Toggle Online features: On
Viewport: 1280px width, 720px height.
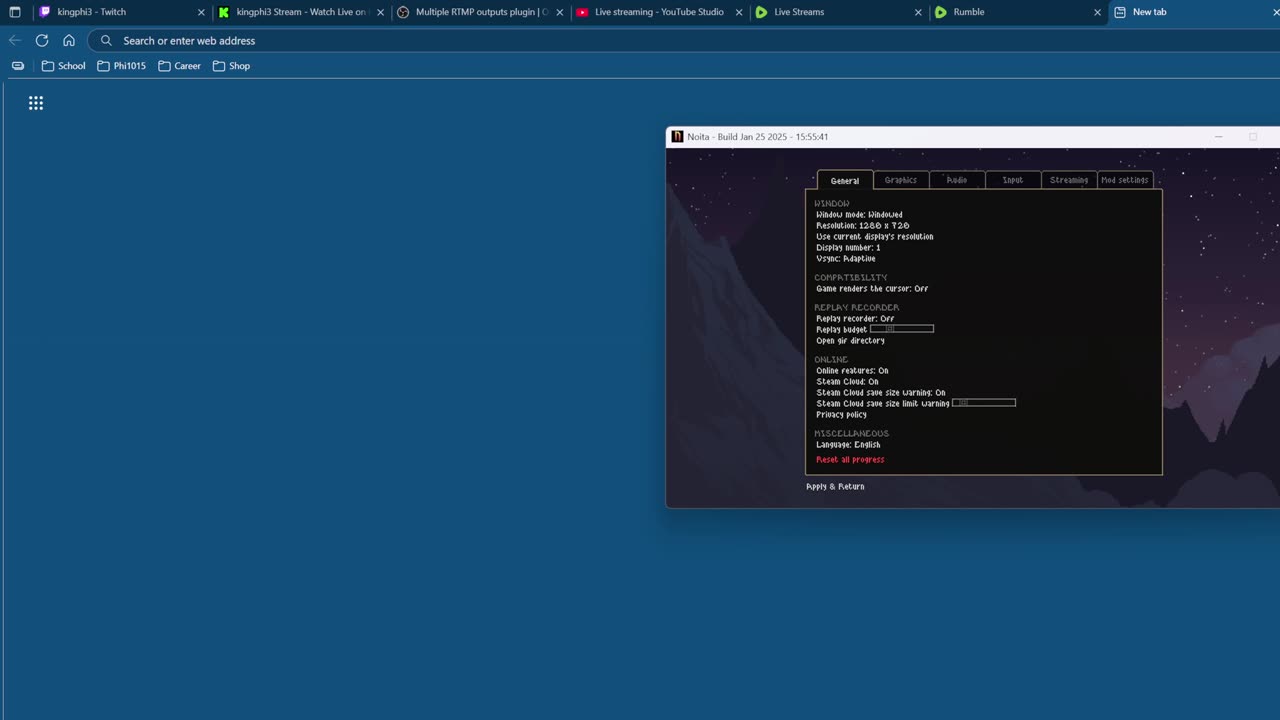coord(852,371)
